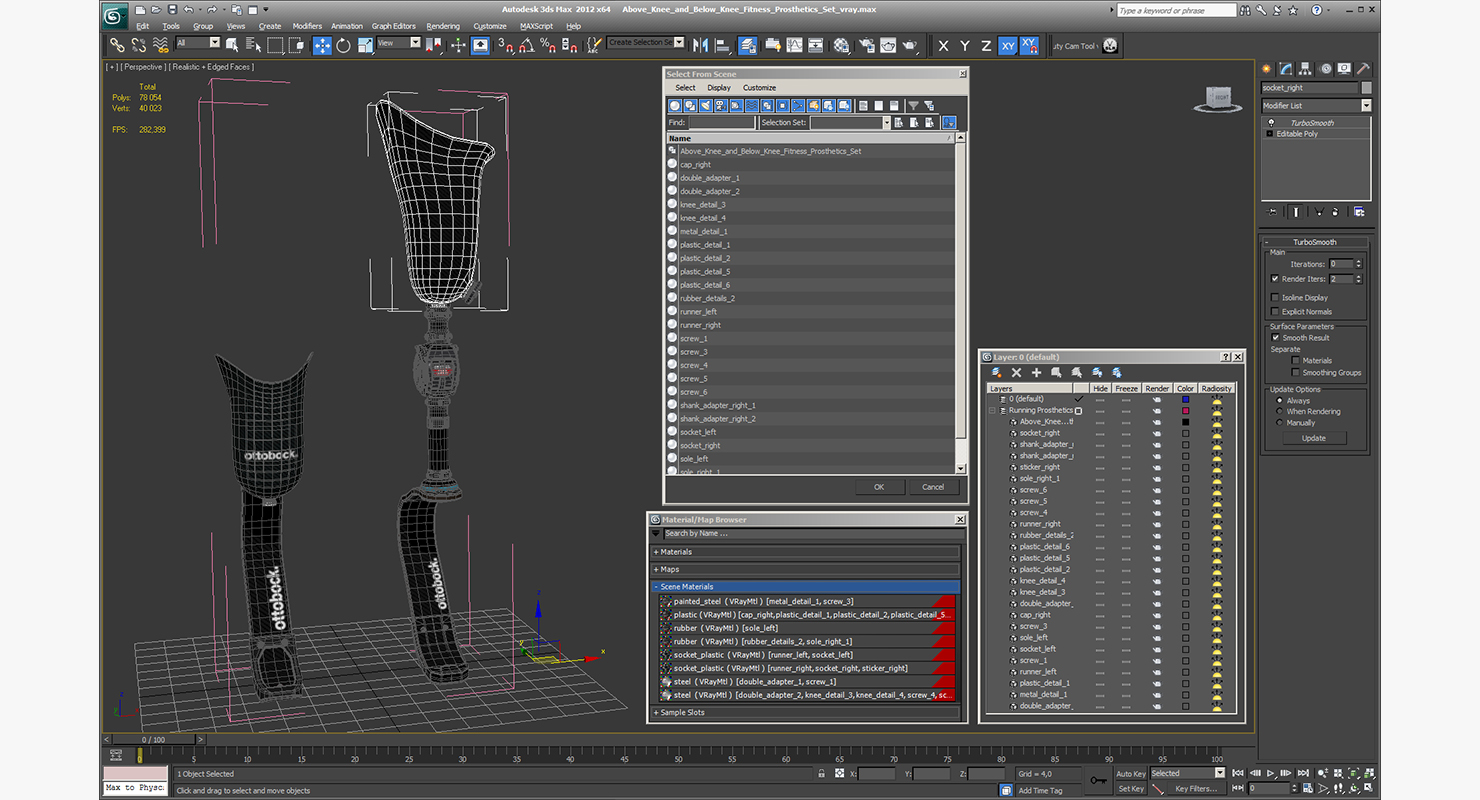Click the Align tool icon
Image resolution: width=1480 pixels, height=800 pixels.
[722, 45]
